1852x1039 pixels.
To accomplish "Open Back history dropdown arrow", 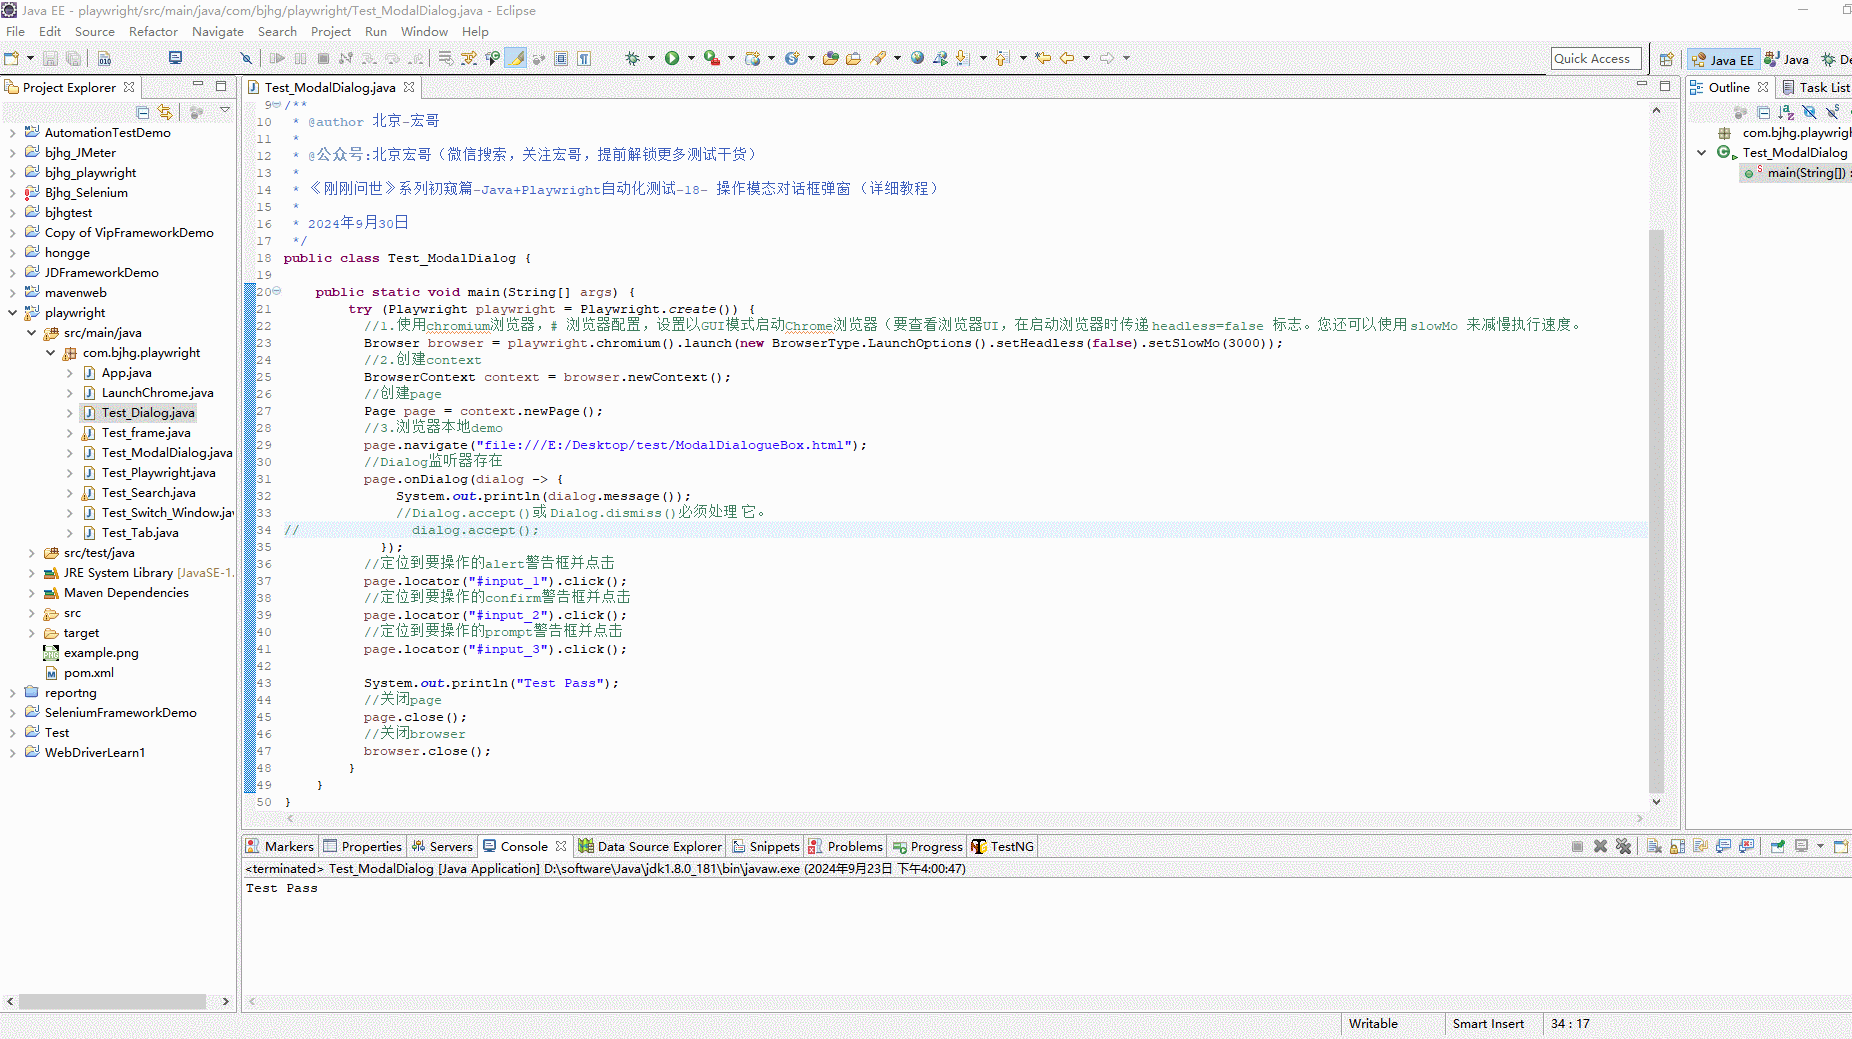I will click(x=1086, y=58).
